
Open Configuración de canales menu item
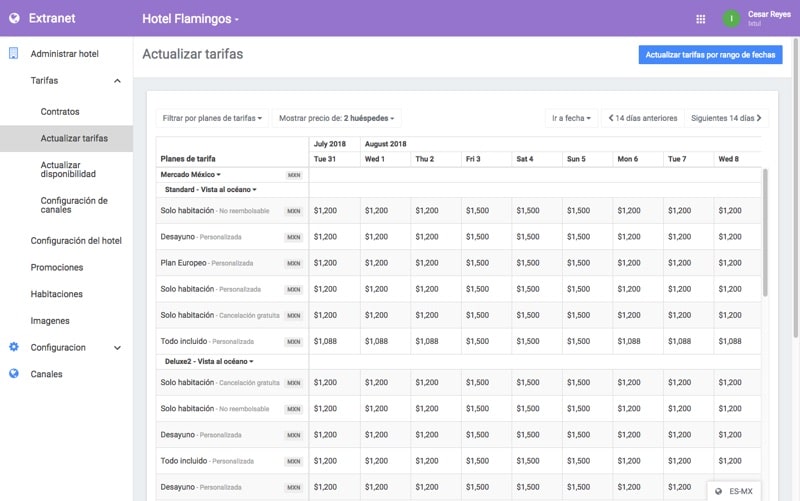click(x=74, y=205)
